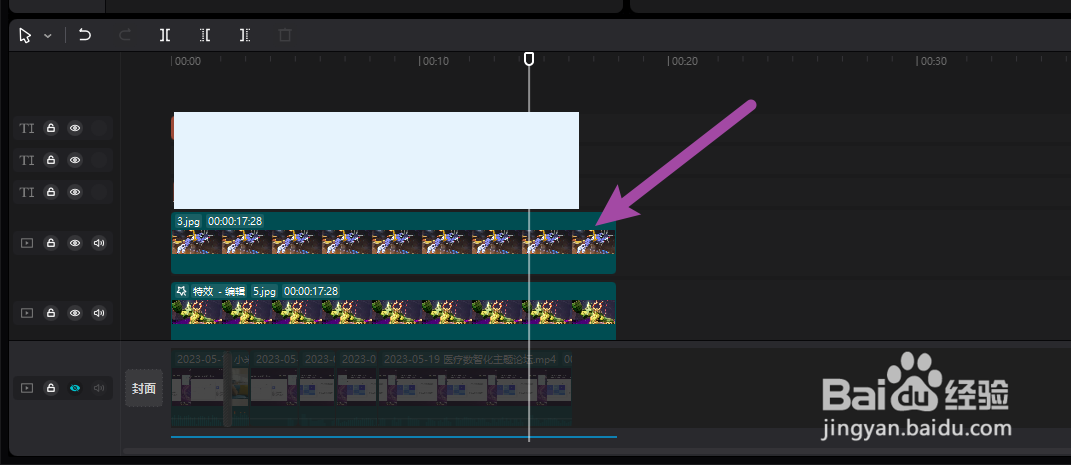Click the 00:00:17:28 duration on 5.jpg clip

[x=311, y=292]
